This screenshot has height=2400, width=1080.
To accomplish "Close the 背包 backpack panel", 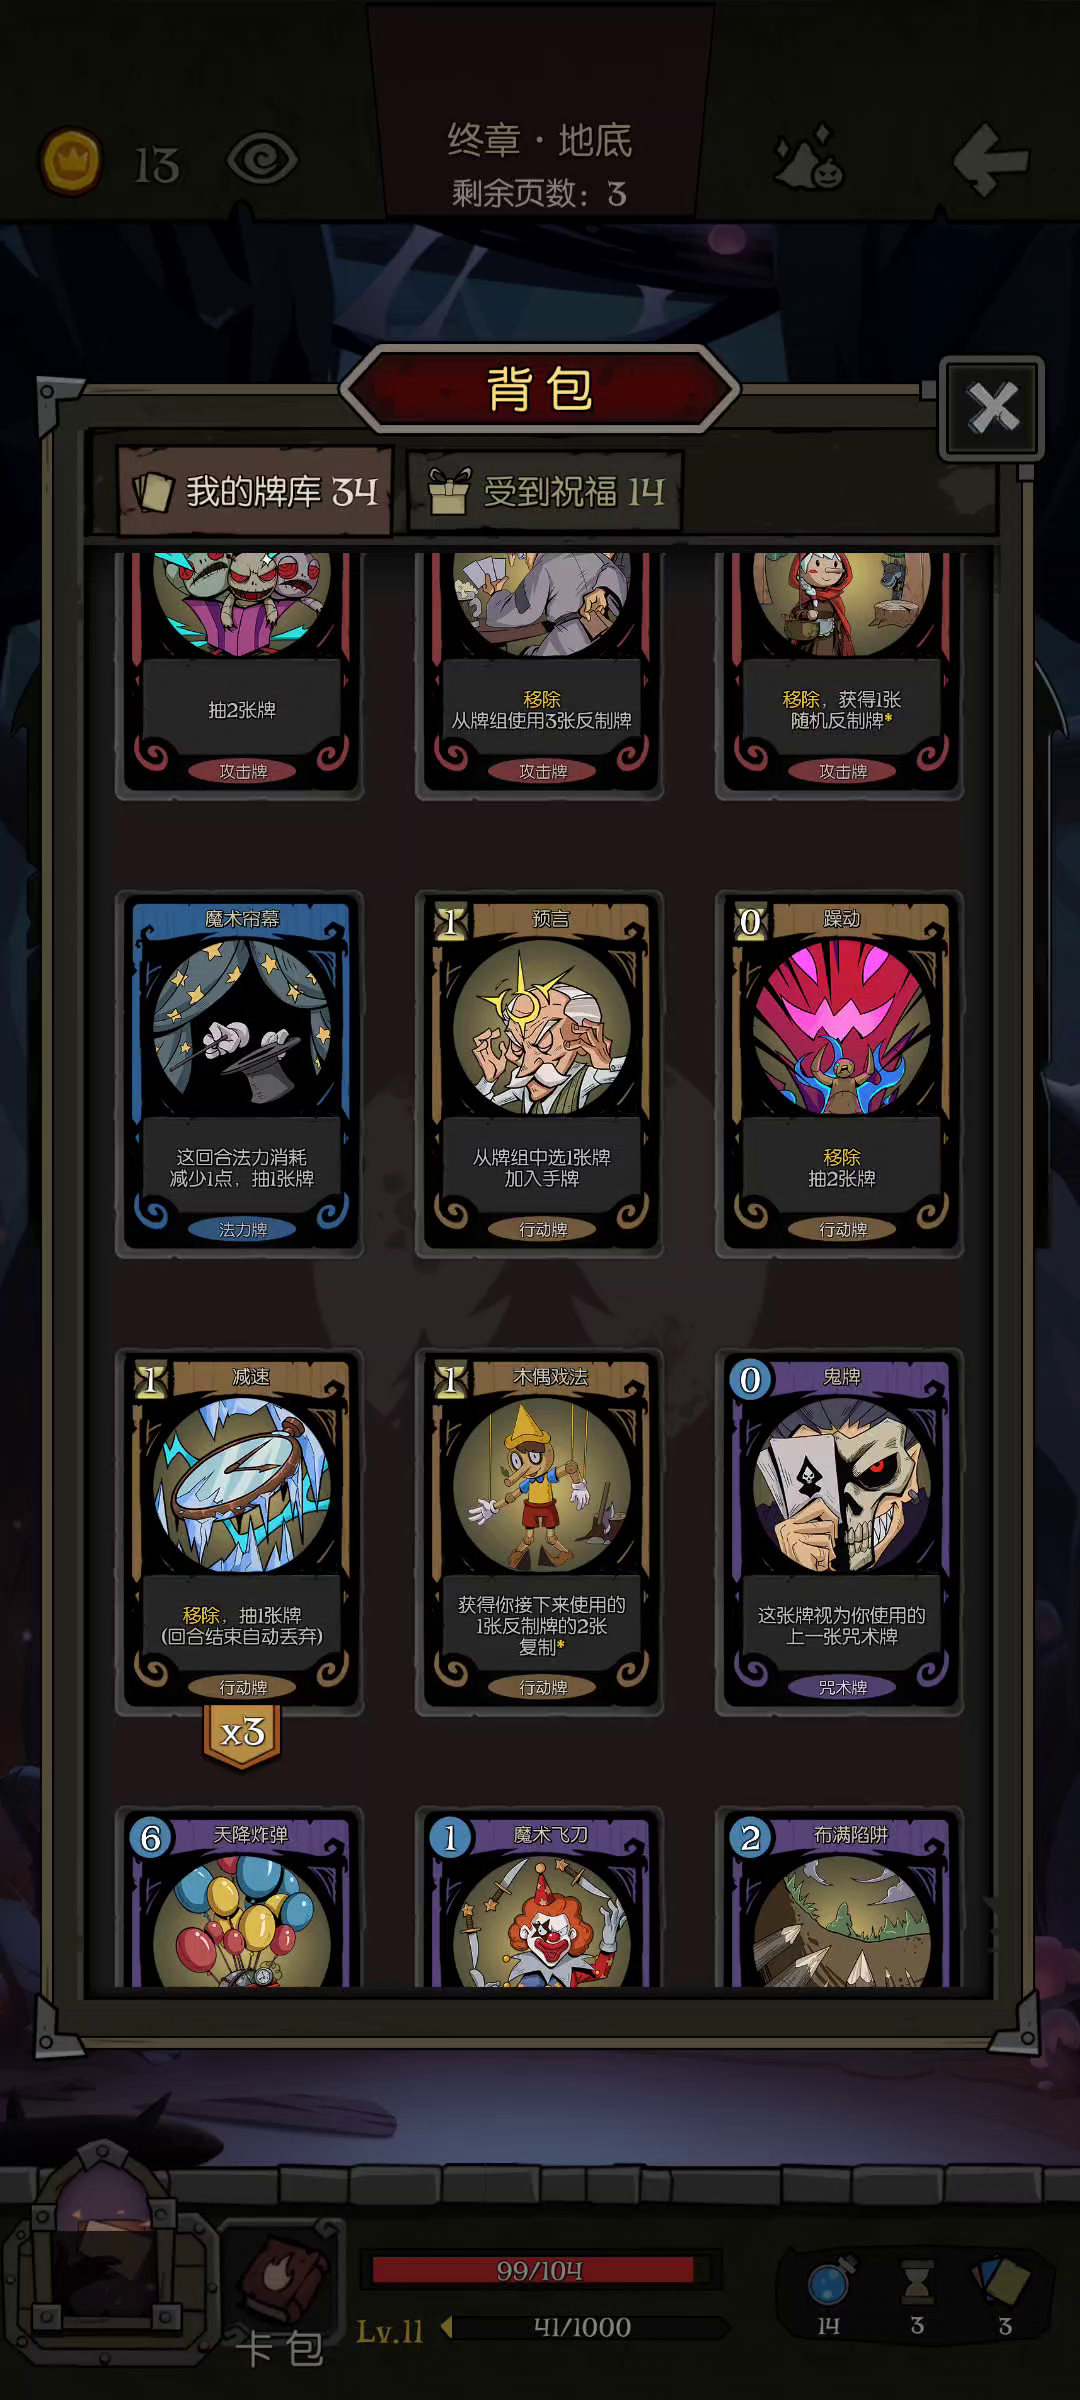I will click(x=992, y=408).
